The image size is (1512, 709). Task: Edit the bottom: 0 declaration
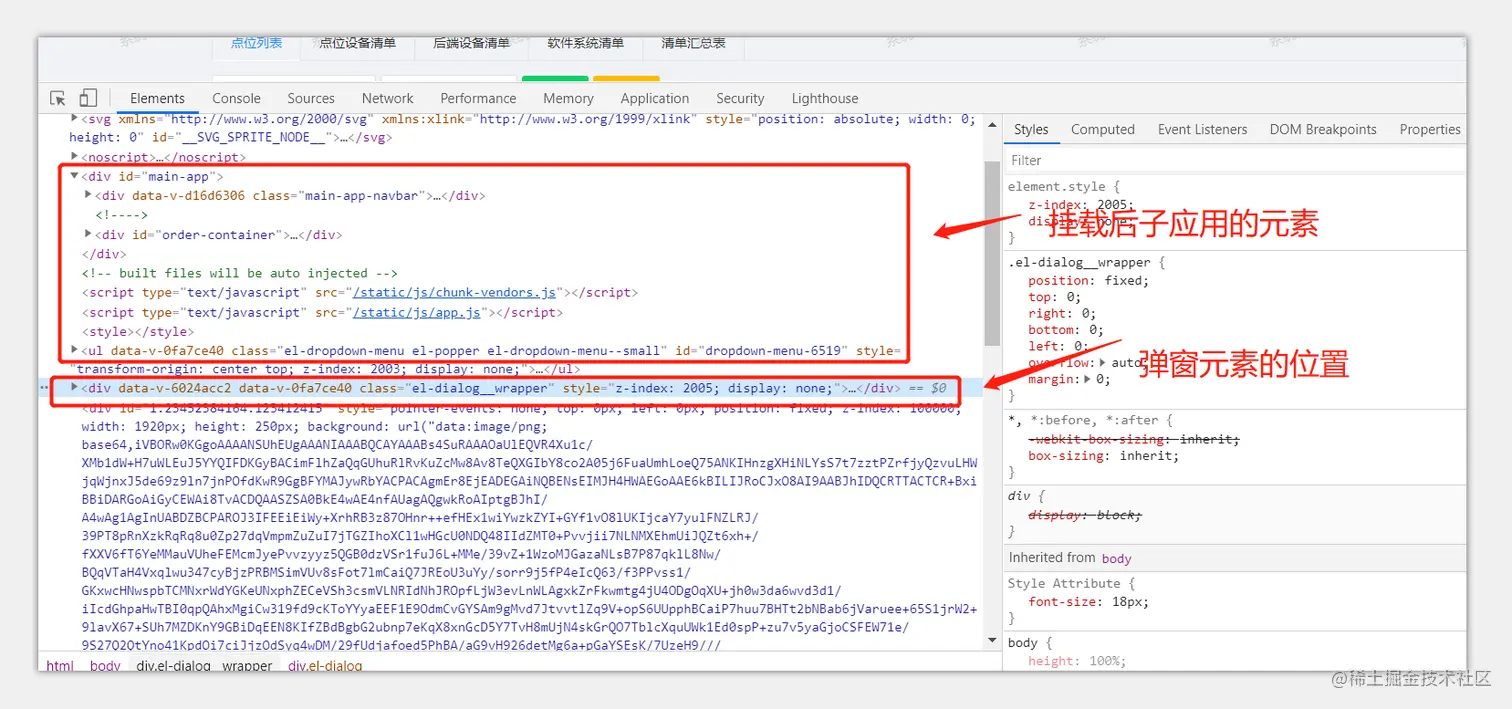pyautogui.click(x=1066, y=330)
